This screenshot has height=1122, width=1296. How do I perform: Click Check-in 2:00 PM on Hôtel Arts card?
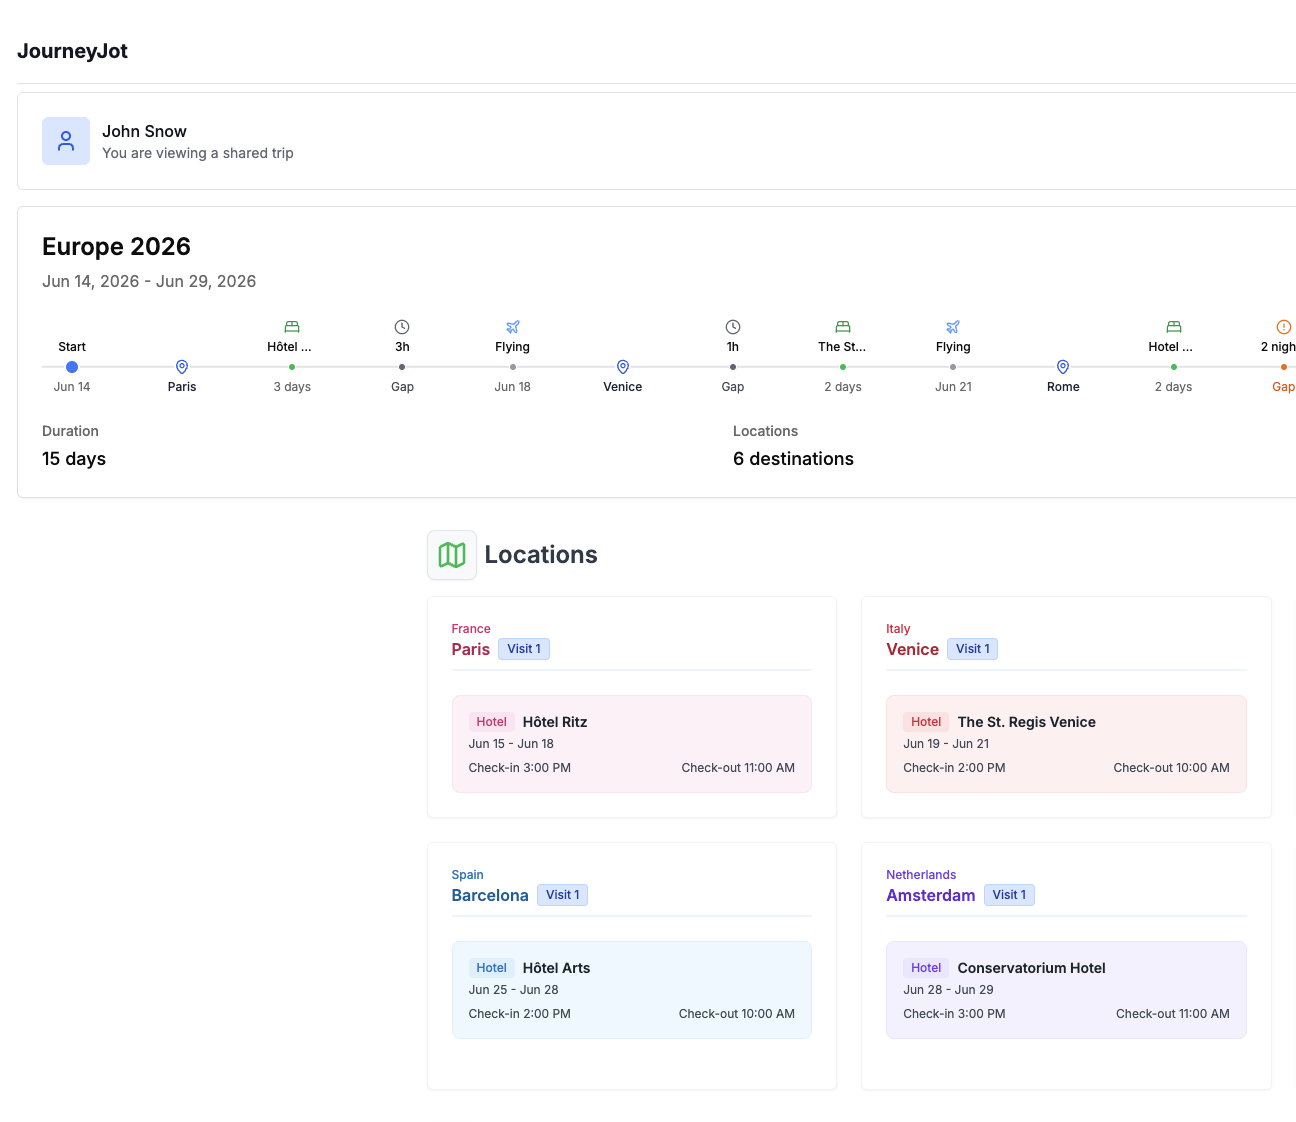[x=520, y=1014]
